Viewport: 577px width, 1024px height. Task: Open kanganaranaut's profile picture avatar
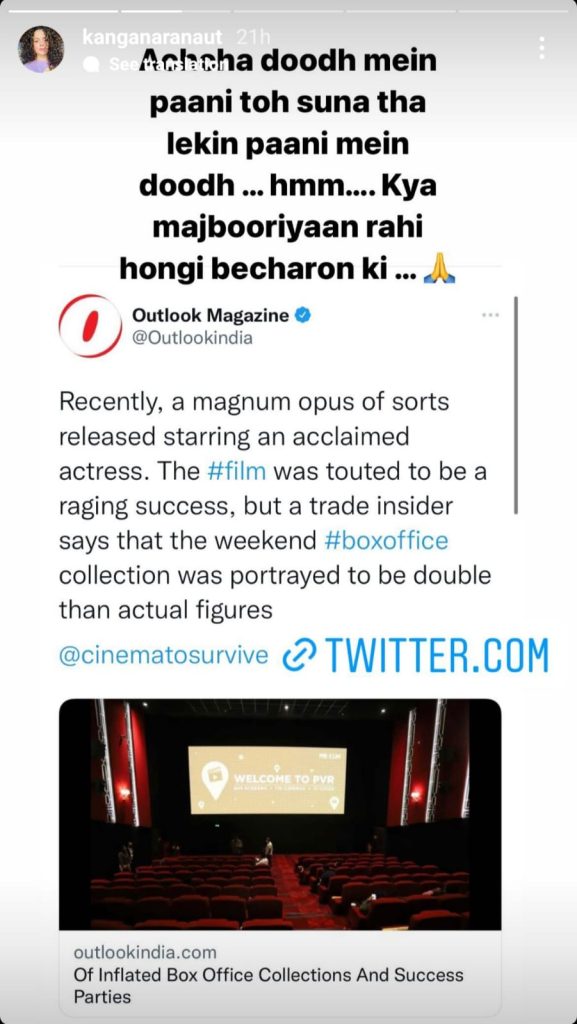pos(40,49)
